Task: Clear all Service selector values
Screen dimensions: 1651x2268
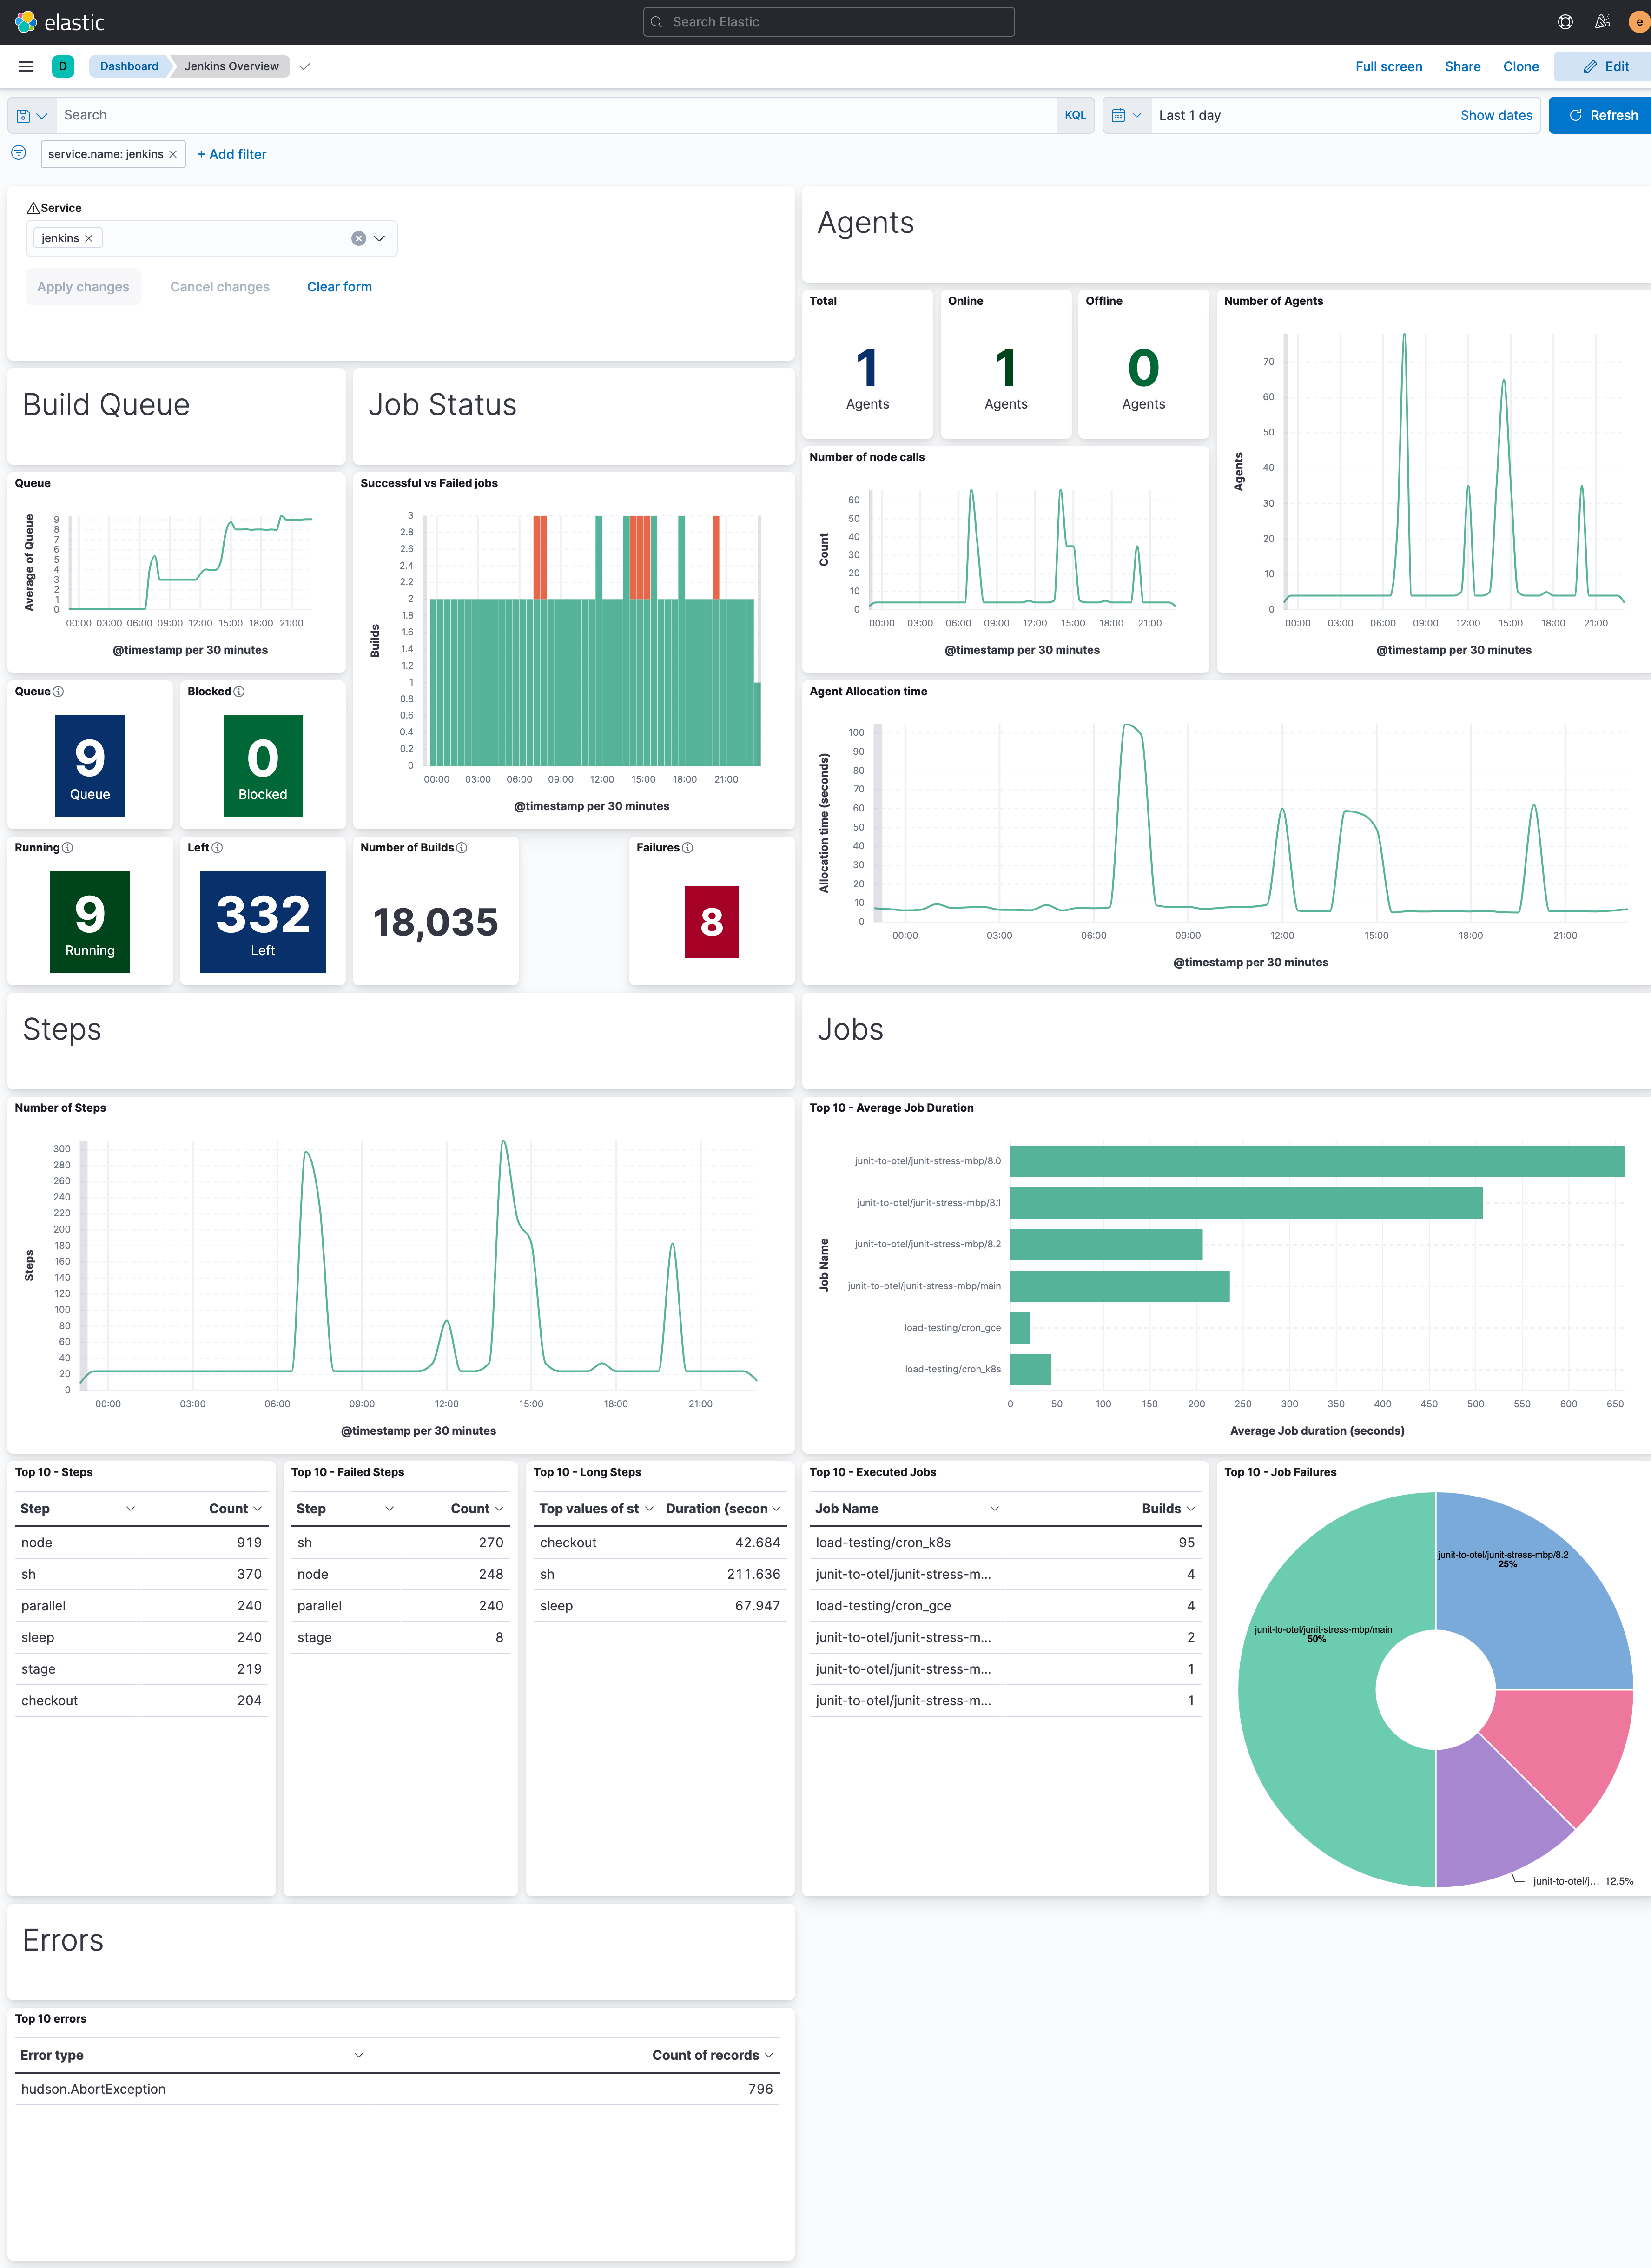Action: coord(358,238)
